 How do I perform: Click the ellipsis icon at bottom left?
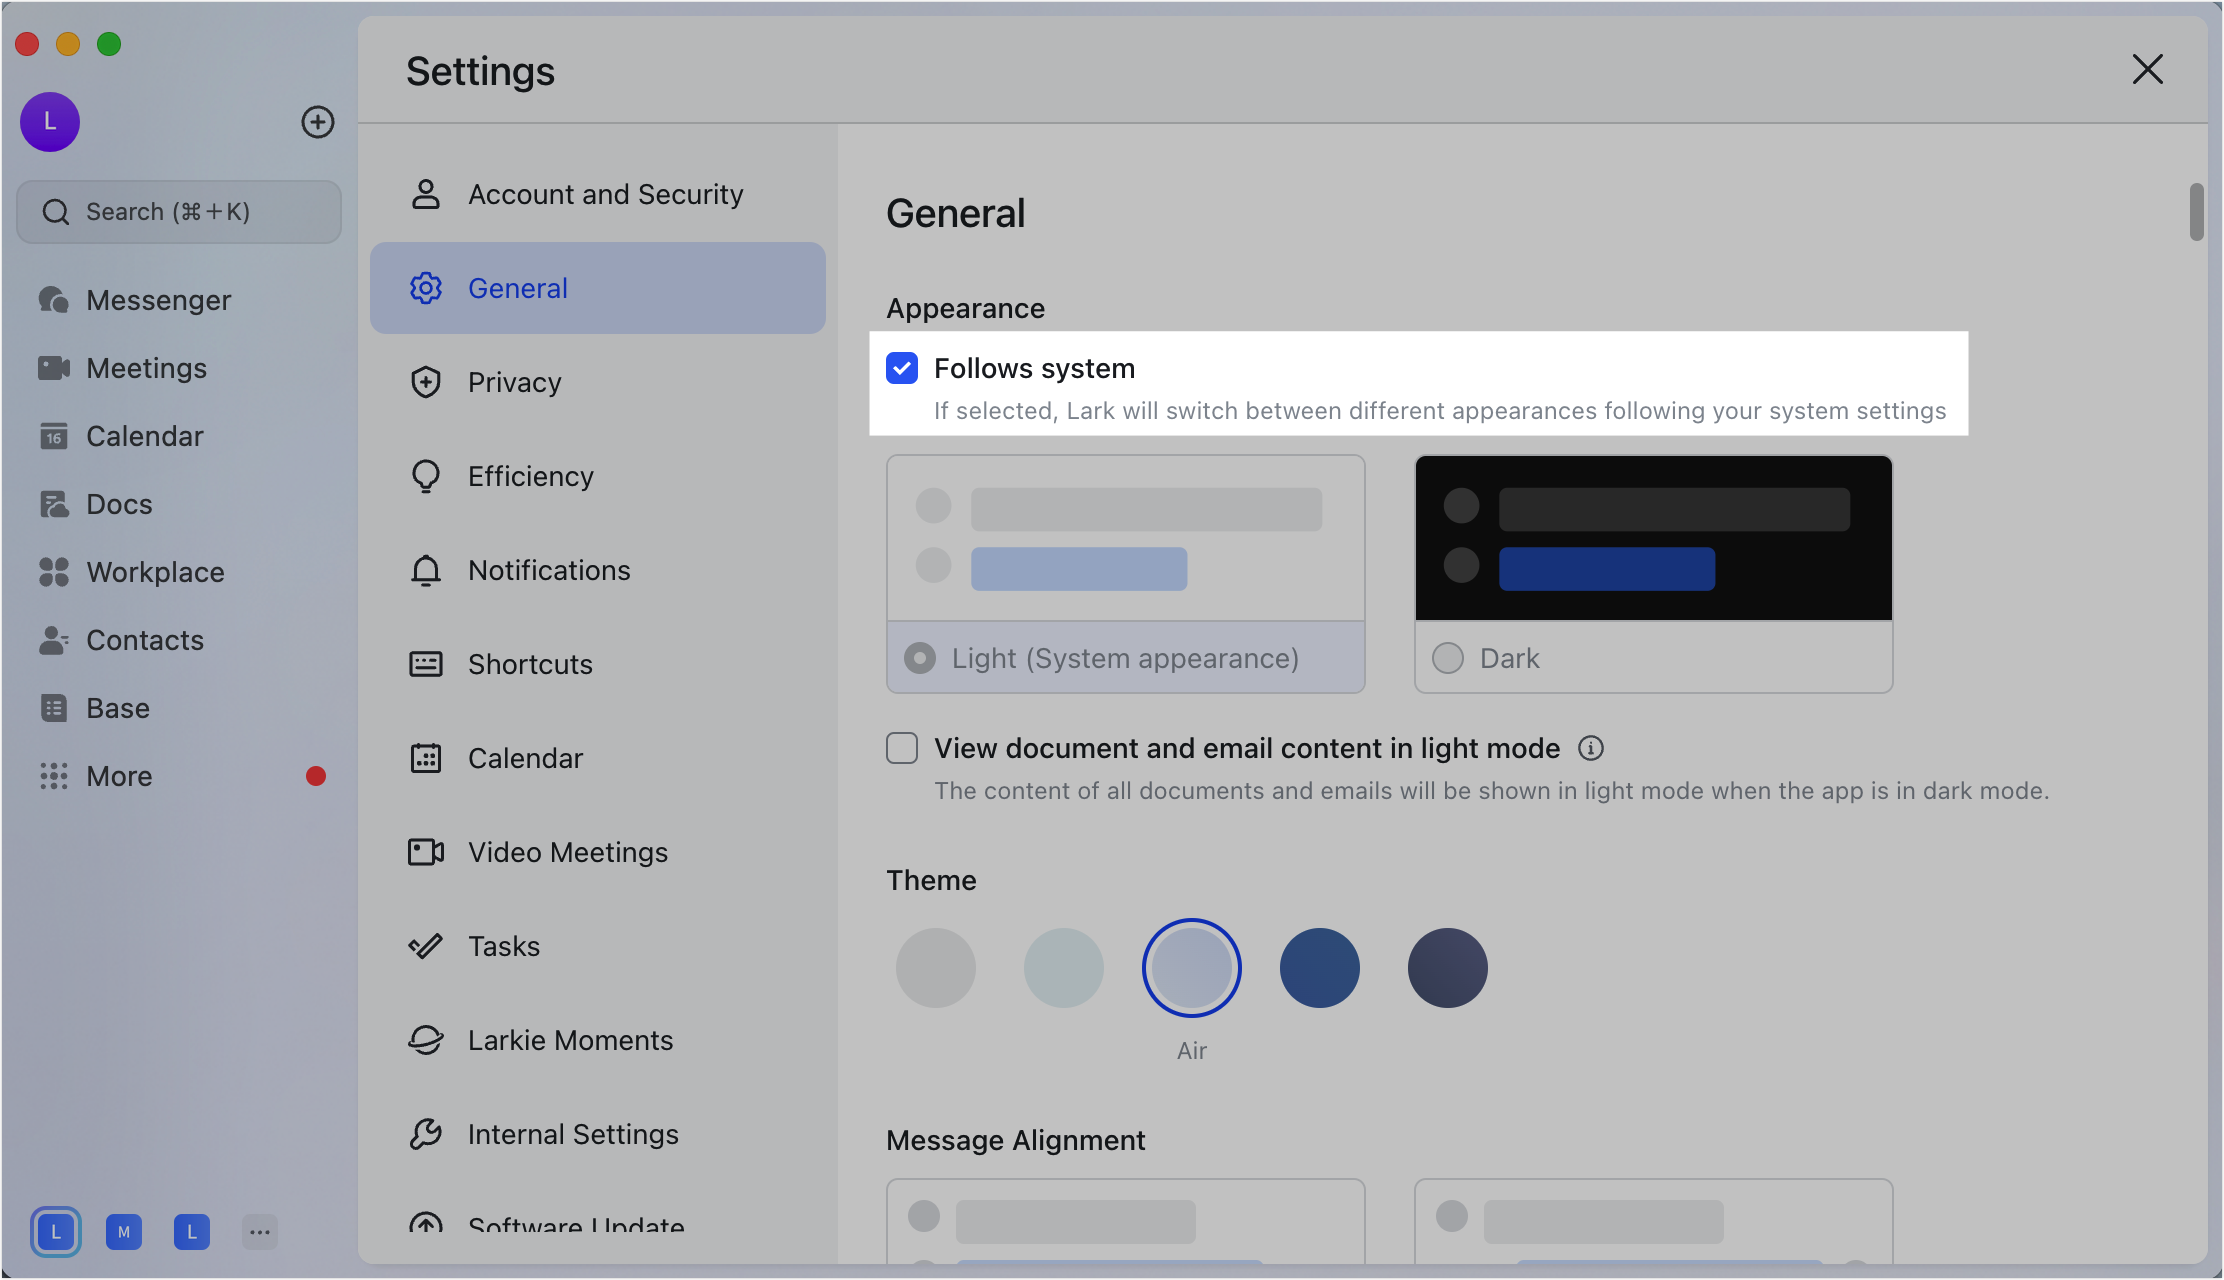pyautogui.click(x=260, y=1232)
